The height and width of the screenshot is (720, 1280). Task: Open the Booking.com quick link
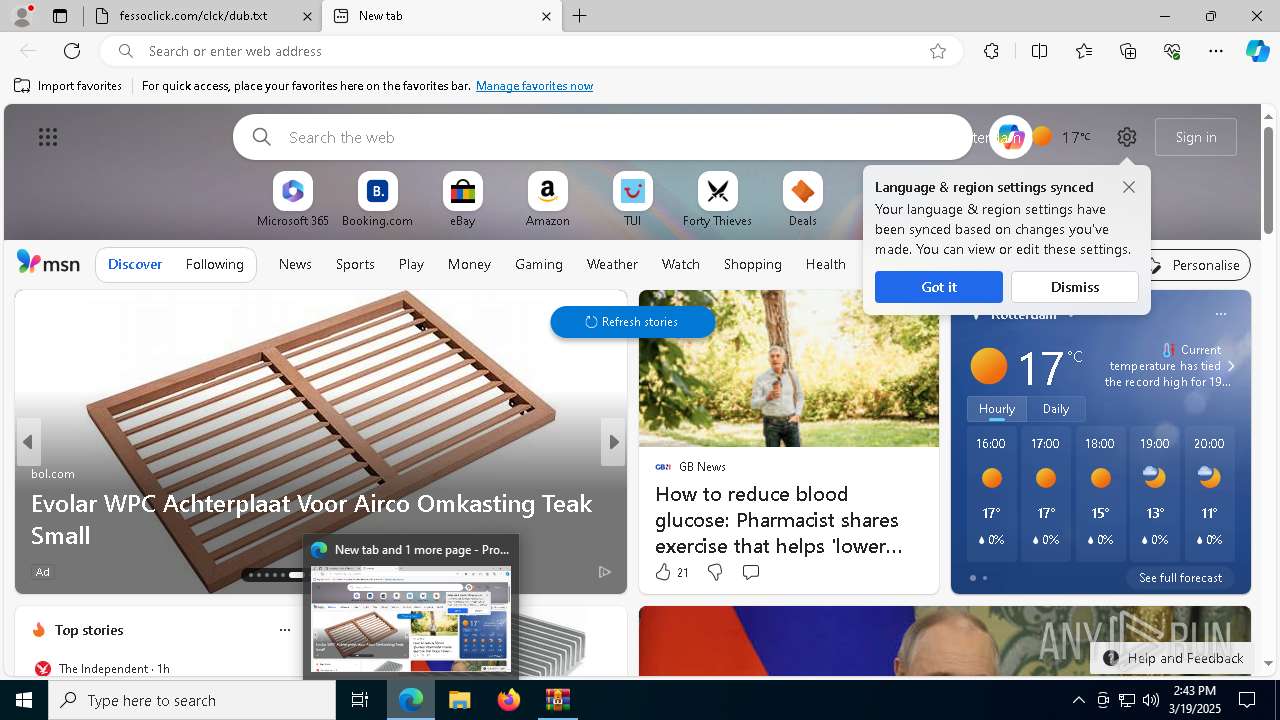click(377, 200)
